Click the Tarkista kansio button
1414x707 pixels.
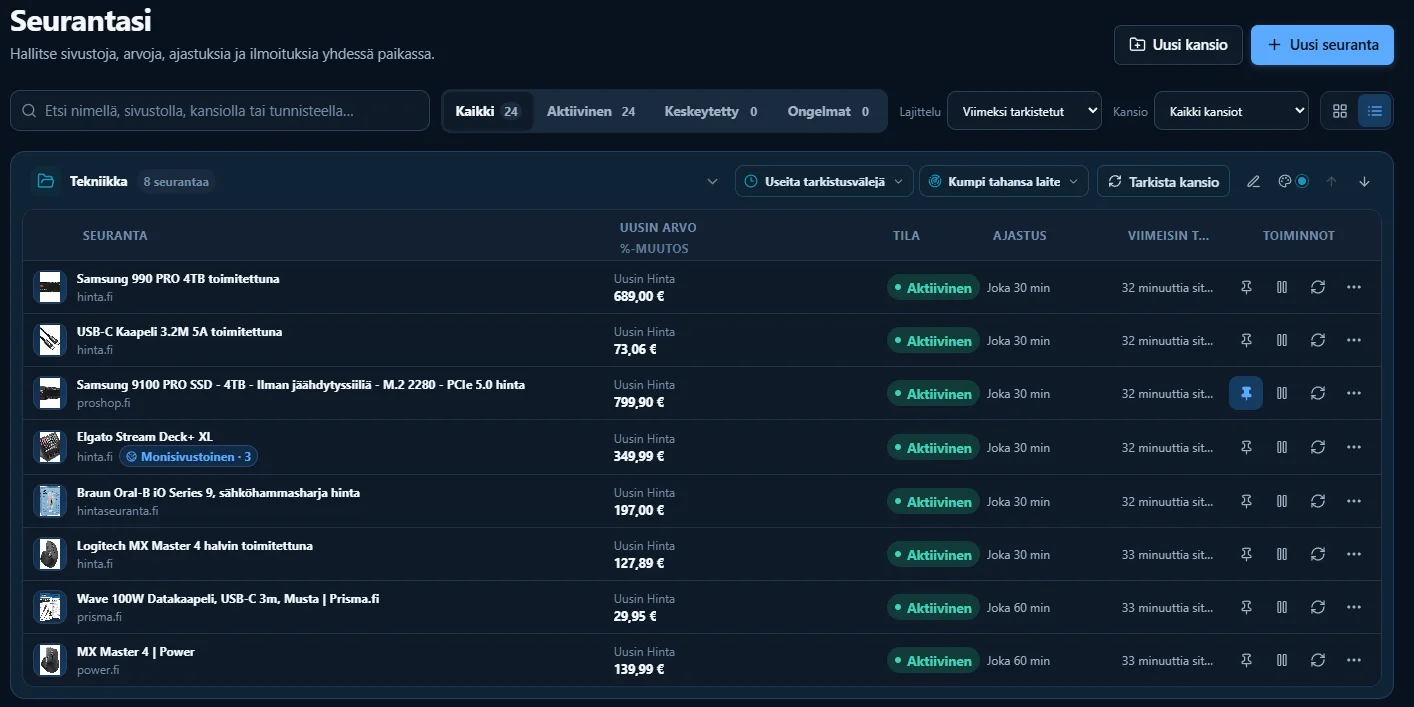tap(1164, 181)
